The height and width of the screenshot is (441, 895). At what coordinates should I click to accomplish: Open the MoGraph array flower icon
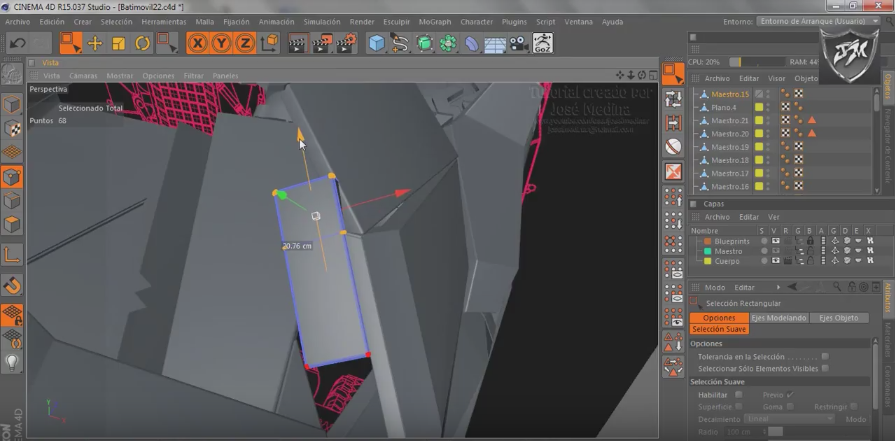point(448,43)
